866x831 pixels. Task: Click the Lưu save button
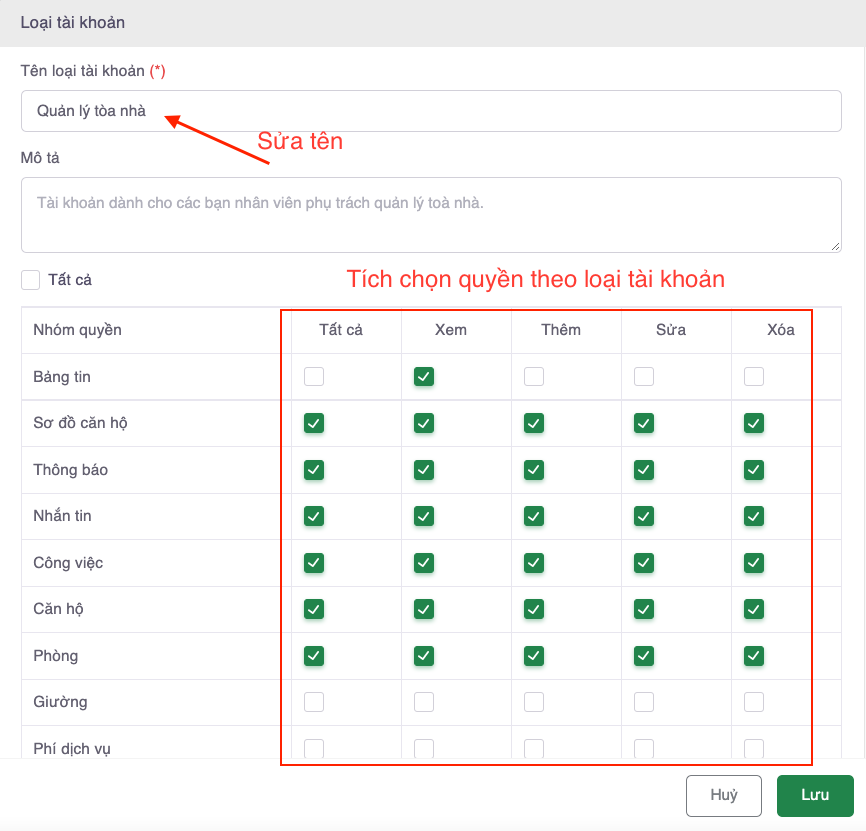(x=815, y=795)
